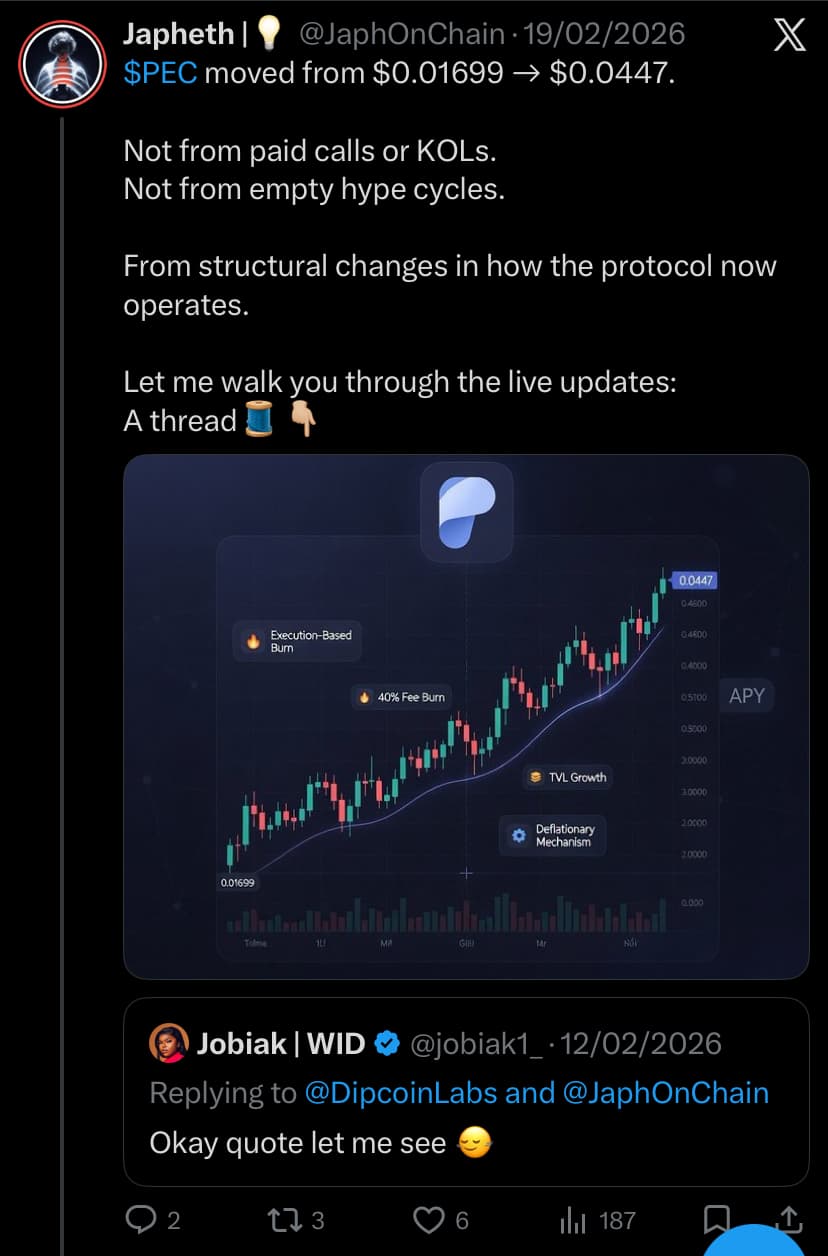Viewport: 828px width, 1256px height.
Task: Click the 19/02/2026 post date
Action: pyautogui.click(x=604, y=34)
